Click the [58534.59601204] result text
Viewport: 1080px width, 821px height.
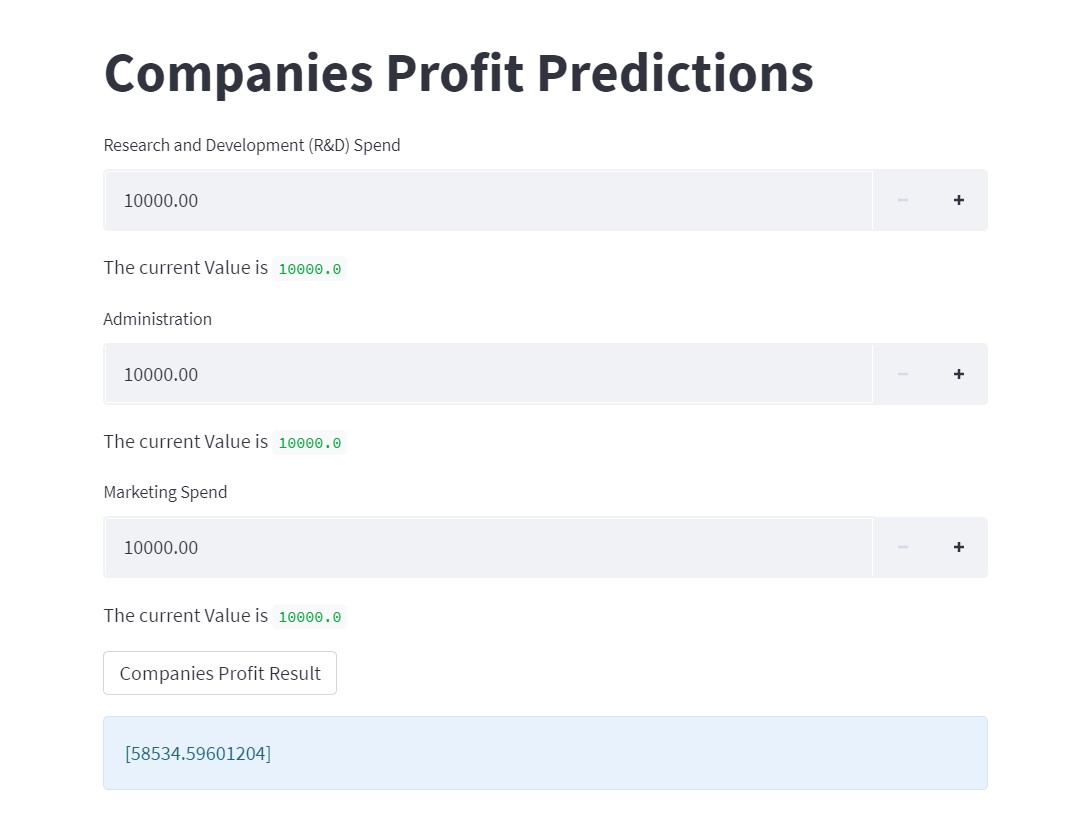(x=197, y=752)
